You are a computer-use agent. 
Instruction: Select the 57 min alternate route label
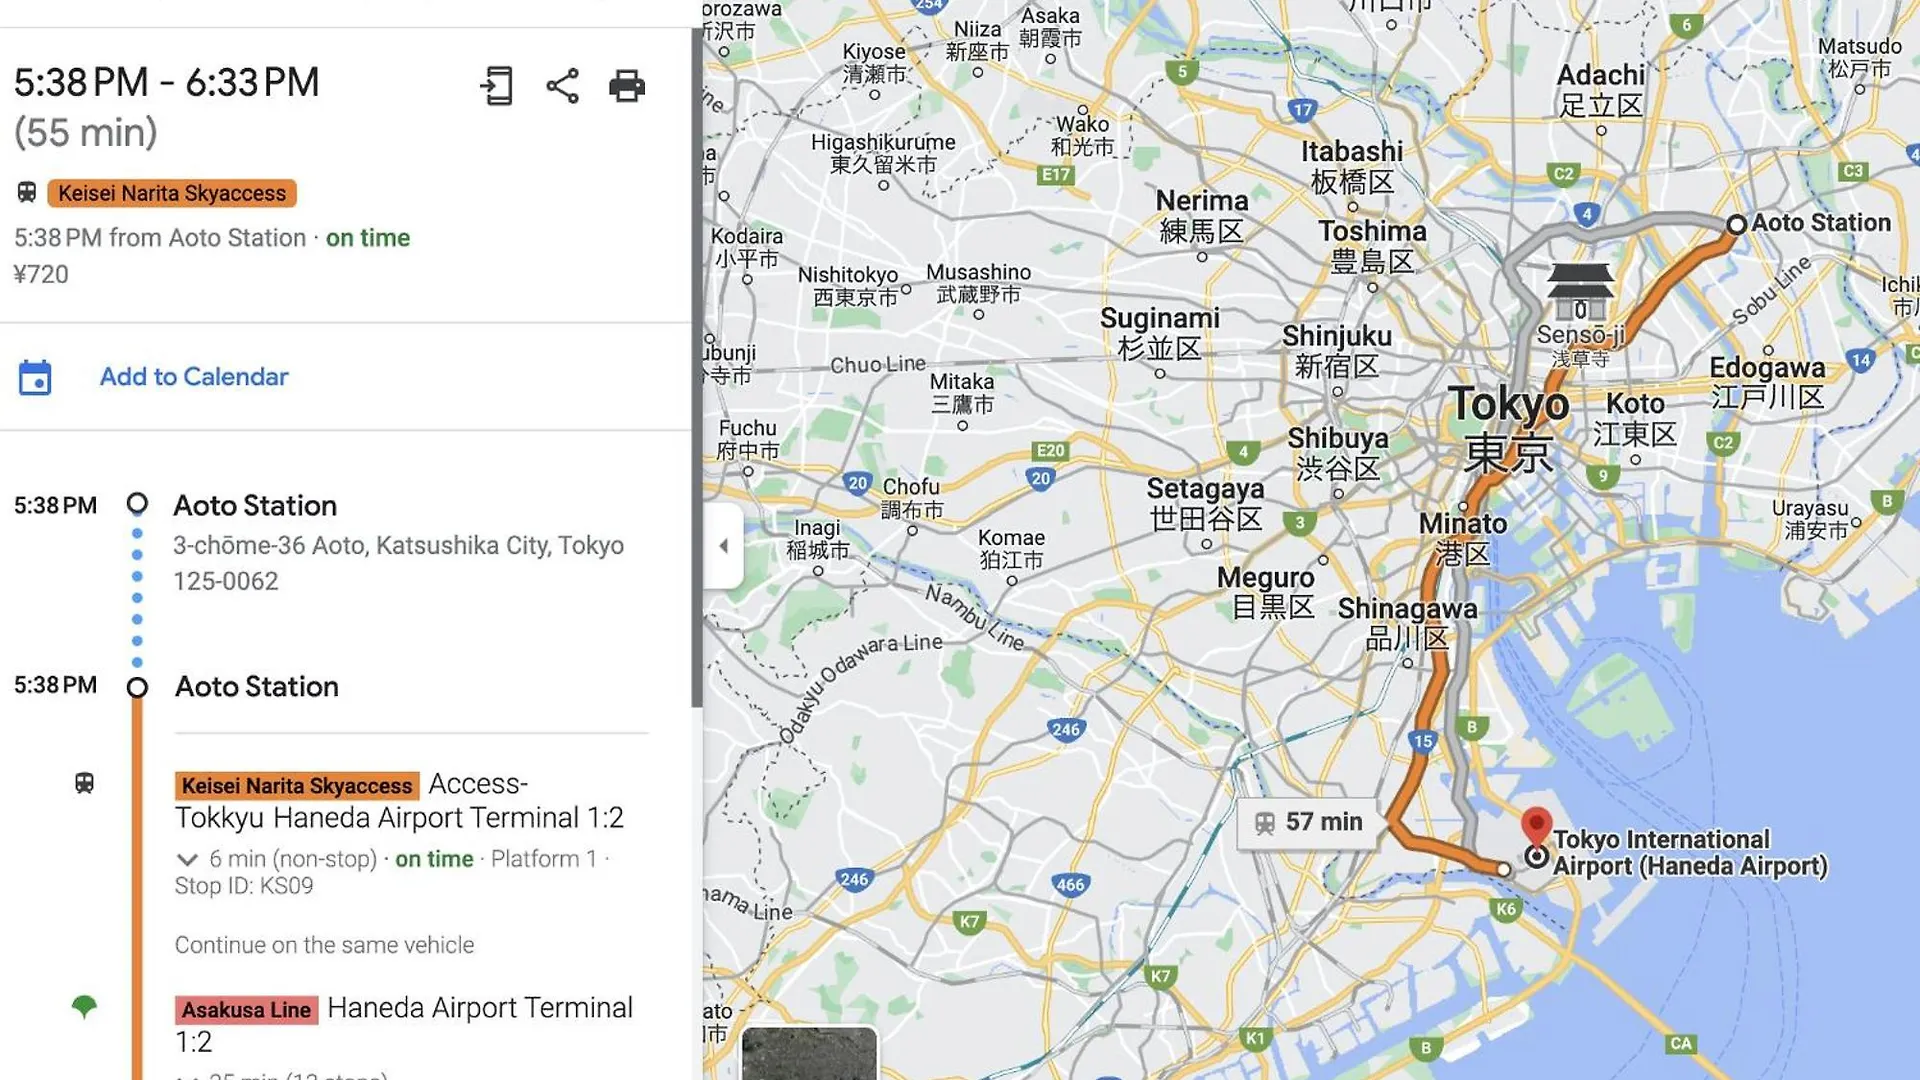pyautogui.click(x=1308, y=822)
